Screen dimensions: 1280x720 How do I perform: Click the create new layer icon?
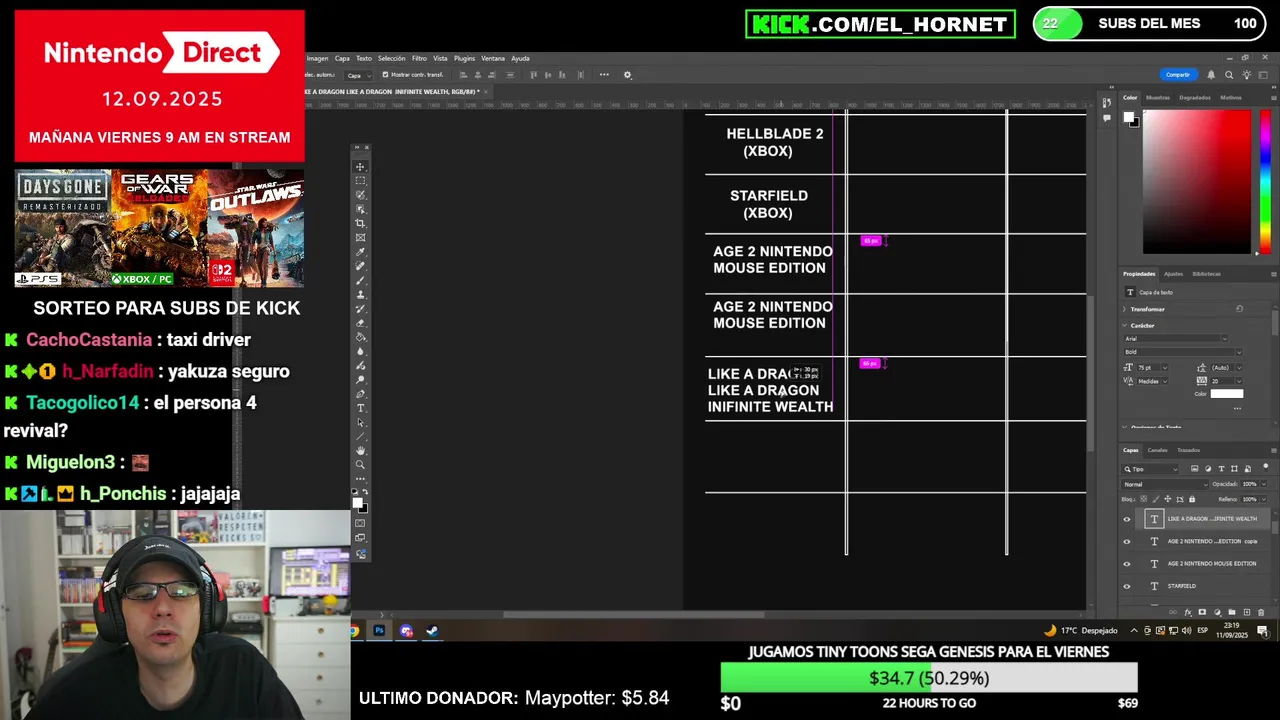click(x=1247, y=612)
